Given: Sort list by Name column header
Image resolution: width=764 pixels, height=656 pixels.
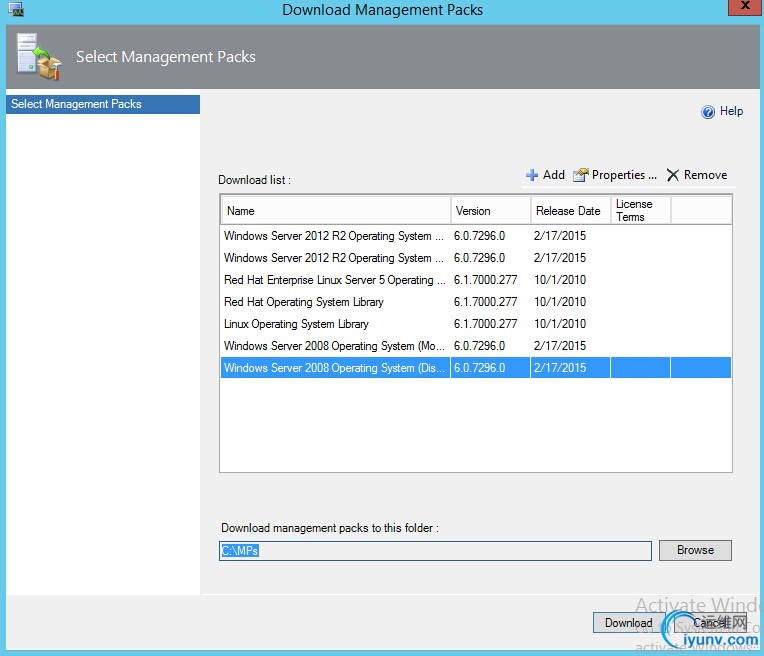Looking at the screenshot, I should [x=335, y=211].
